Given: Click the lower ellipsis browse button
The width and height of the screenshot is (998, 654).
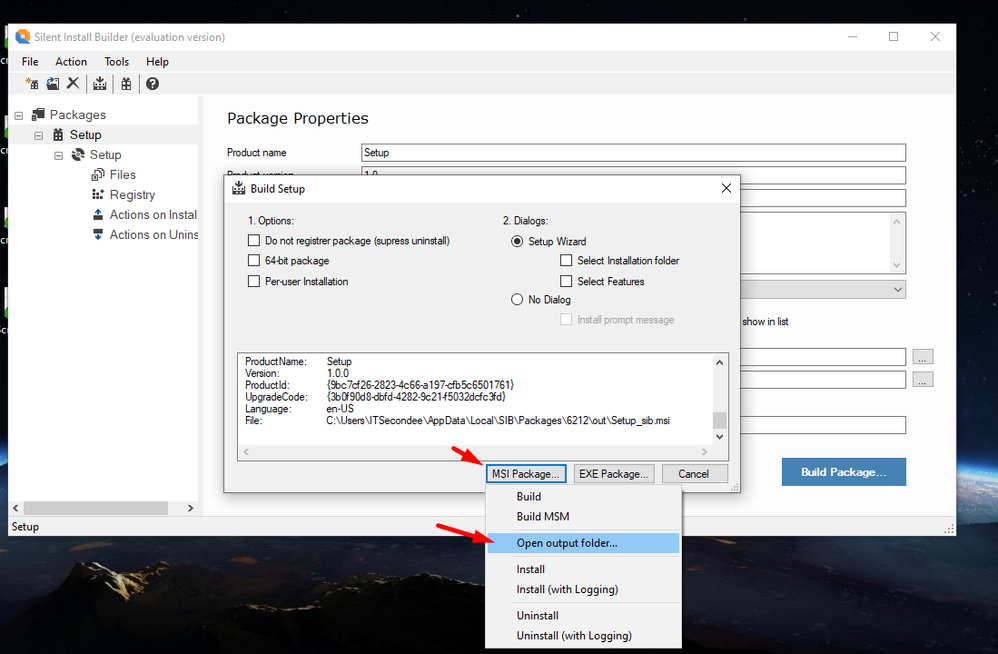Looking at the screenshot, I should click(x=922, y=379).
